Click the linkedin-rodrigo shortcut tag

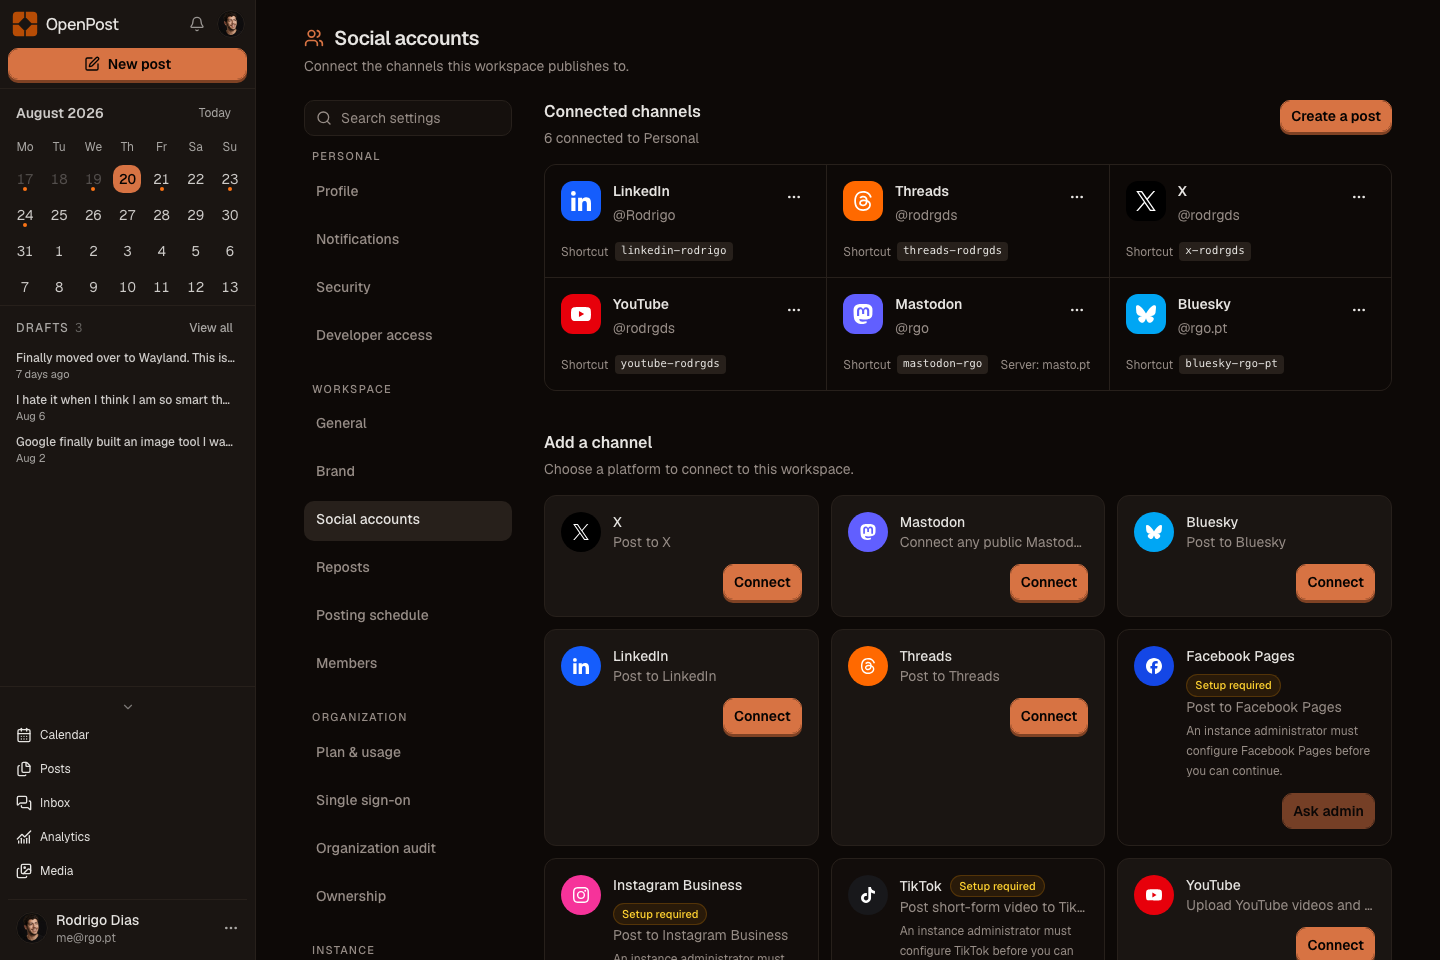pyautogui.click(x=674, y=251)
